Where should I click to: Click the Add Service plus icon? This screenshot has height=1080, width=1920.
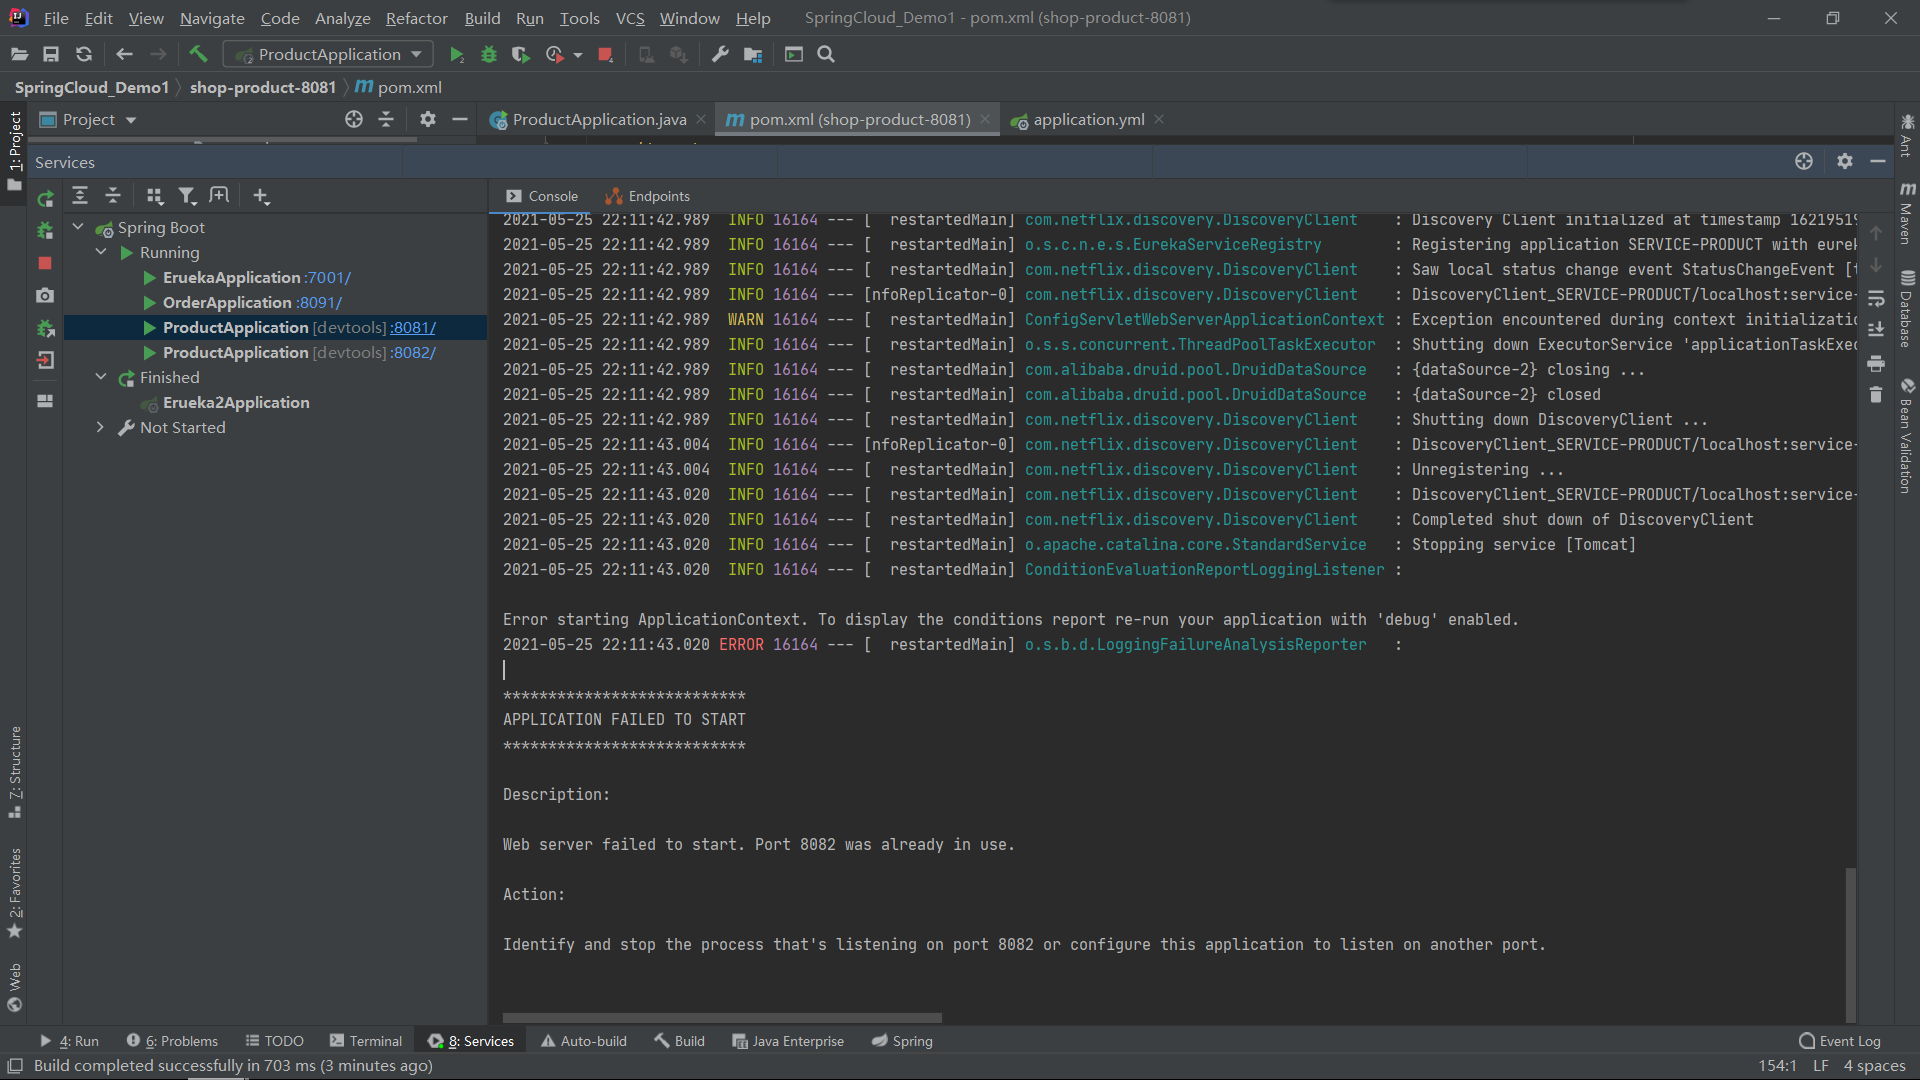point(261,196)
